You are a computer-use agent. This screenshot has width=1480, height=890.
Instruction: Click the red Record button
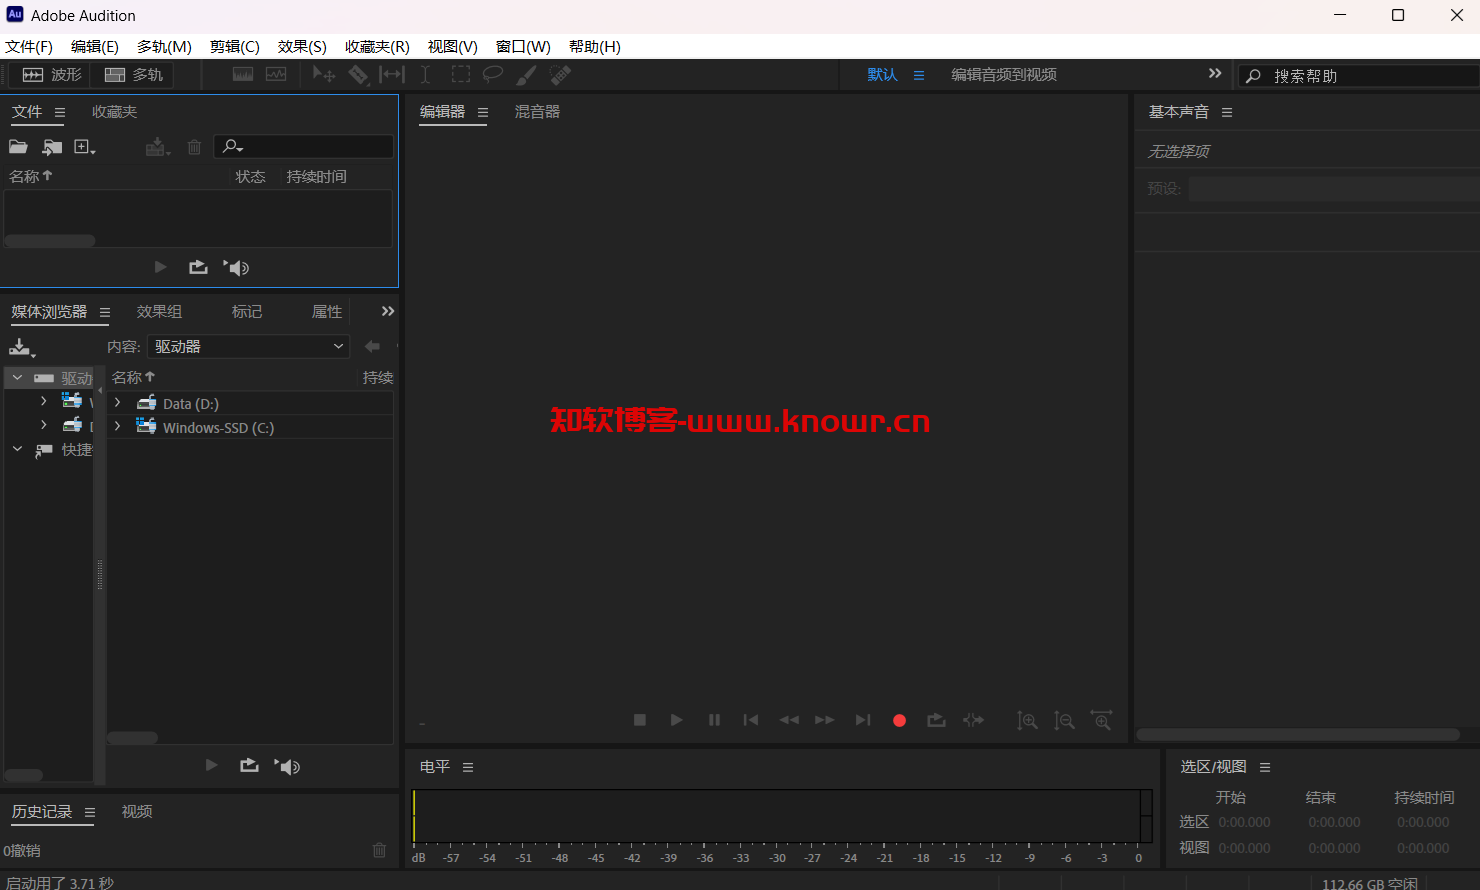pyautogui.click(x=899, y=720)
